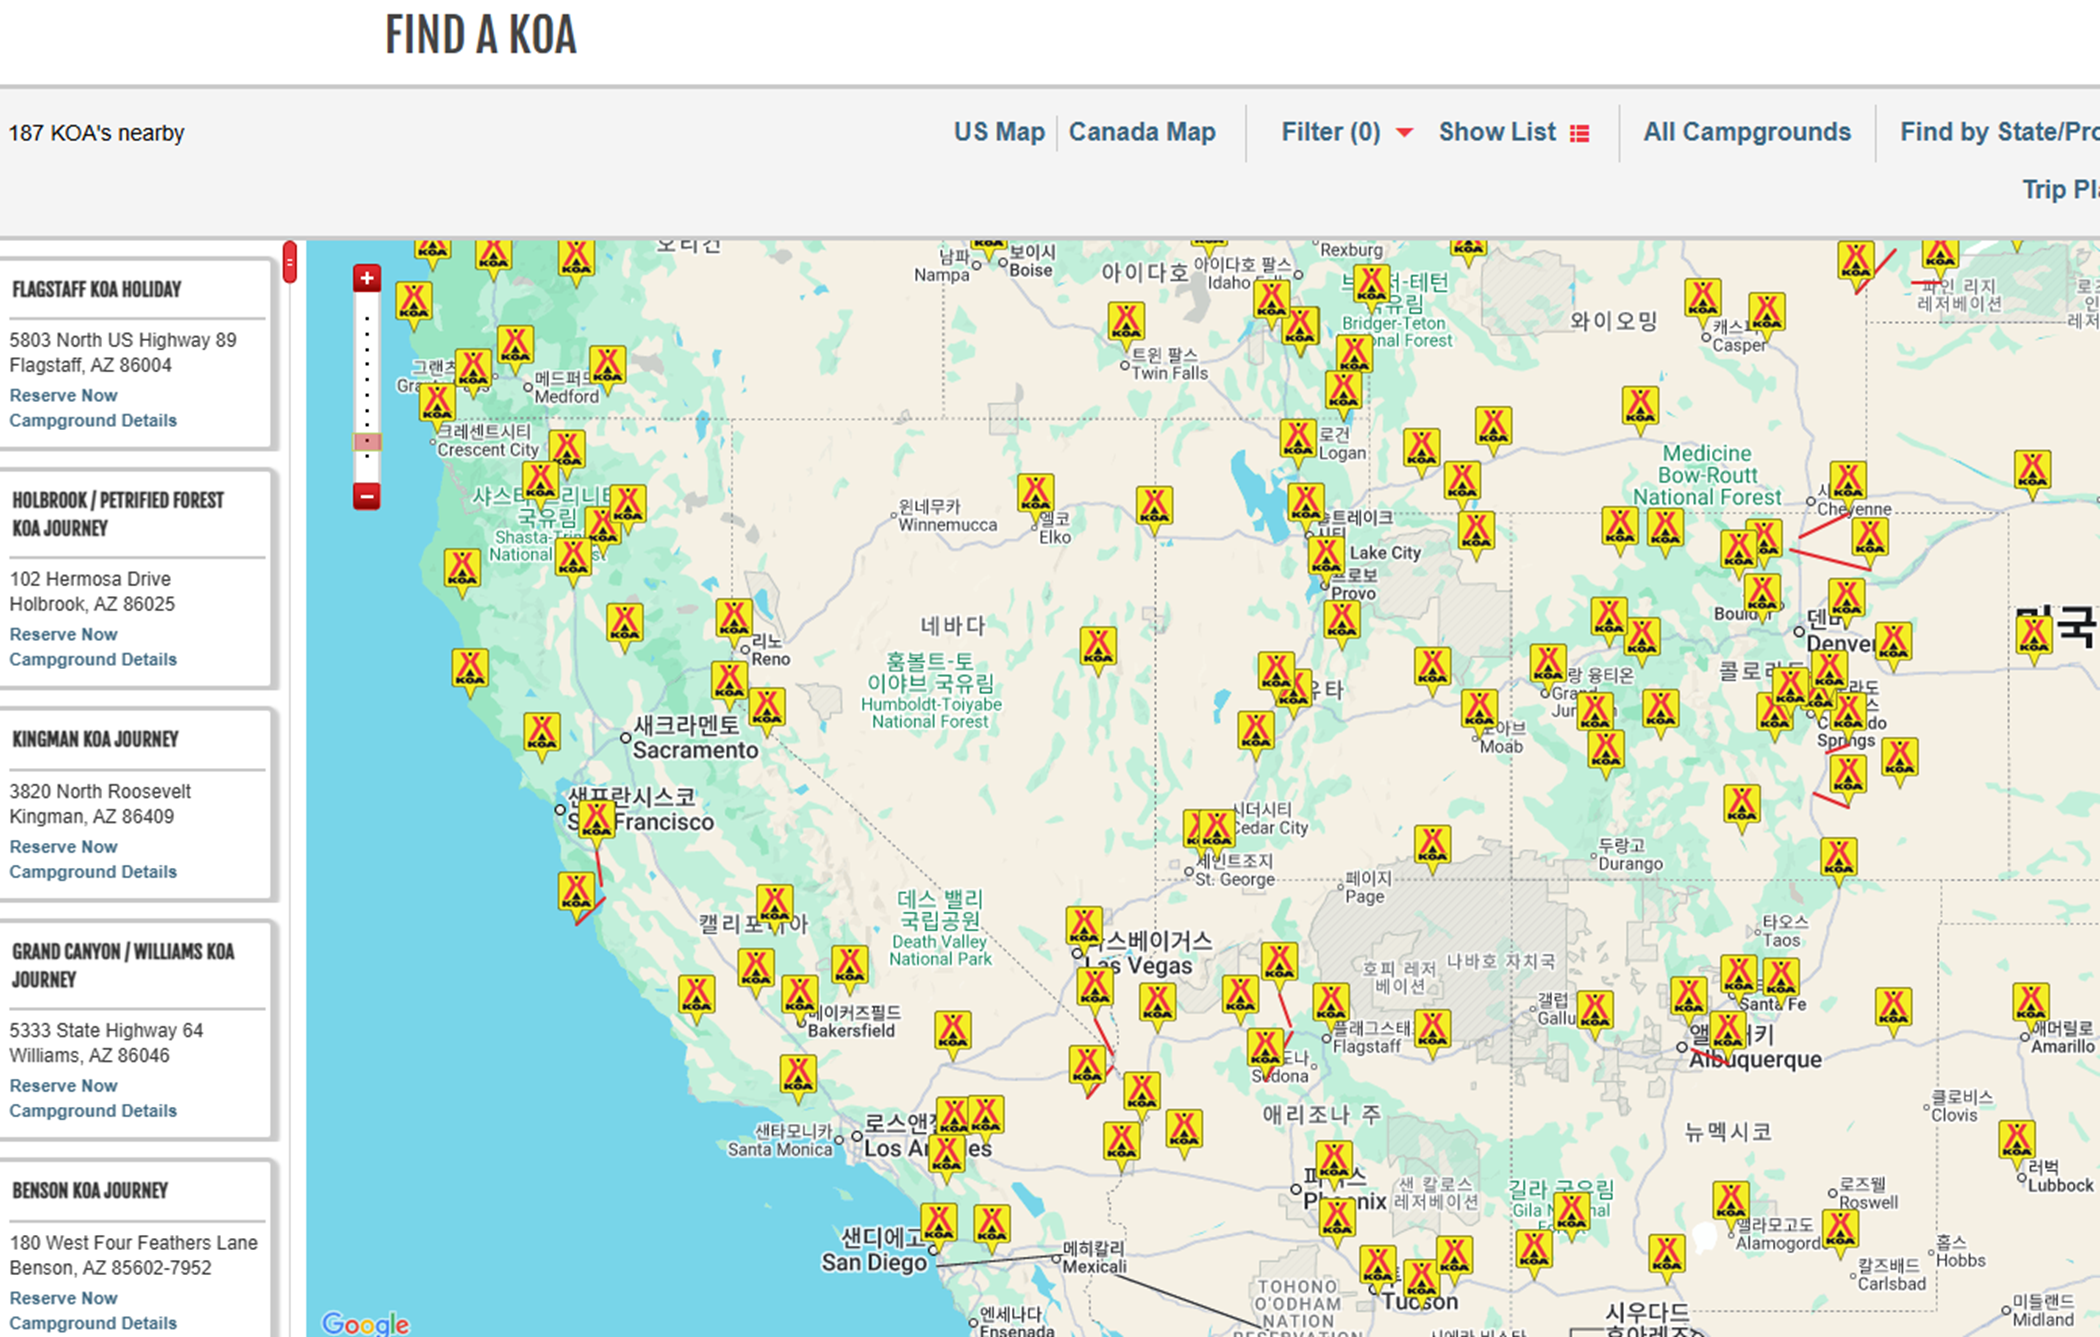Open Find by State/Province link
Image resolution: width=2100 pixels, height=1337 pixels.
[x=1998, y=132]
